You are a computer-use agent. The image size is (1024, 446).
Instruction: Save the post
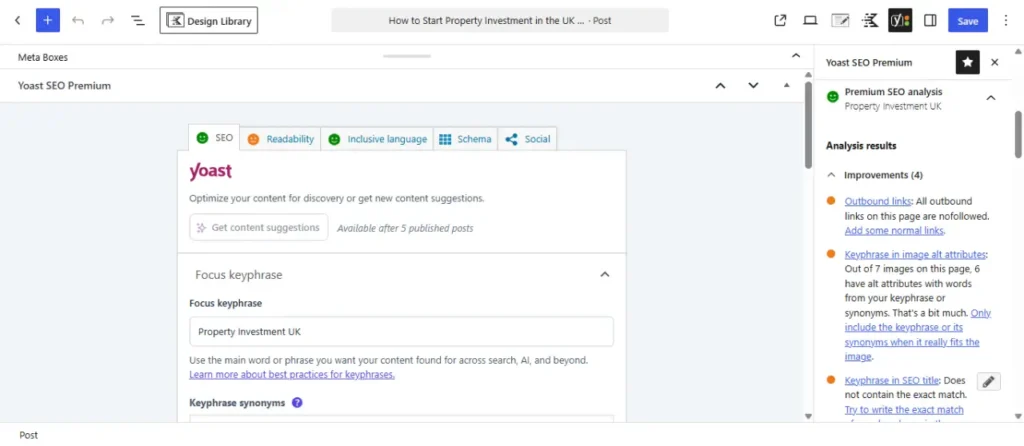coord(968,20)
